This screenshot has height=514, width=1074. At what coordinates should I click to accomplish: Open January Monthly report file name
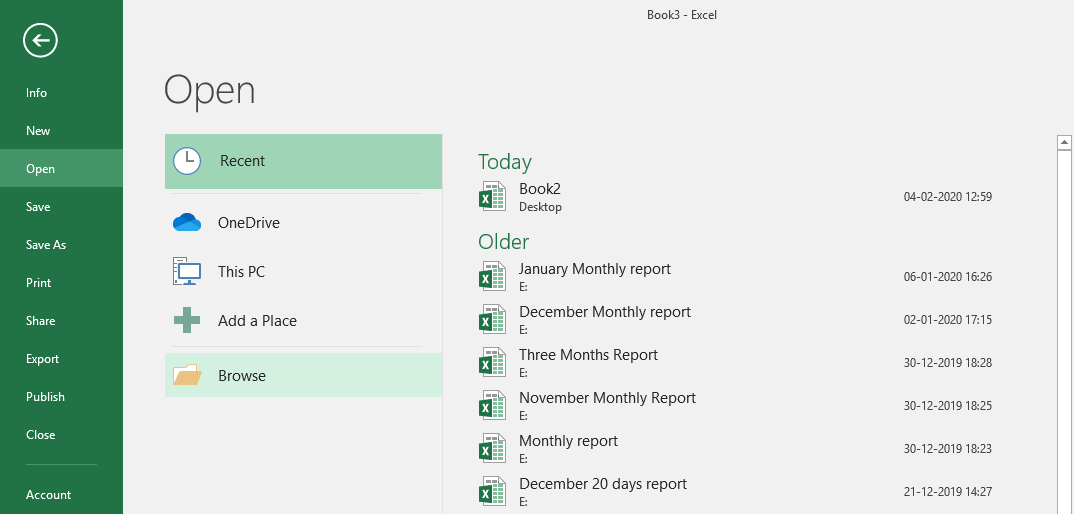click(x=595, y=269)
